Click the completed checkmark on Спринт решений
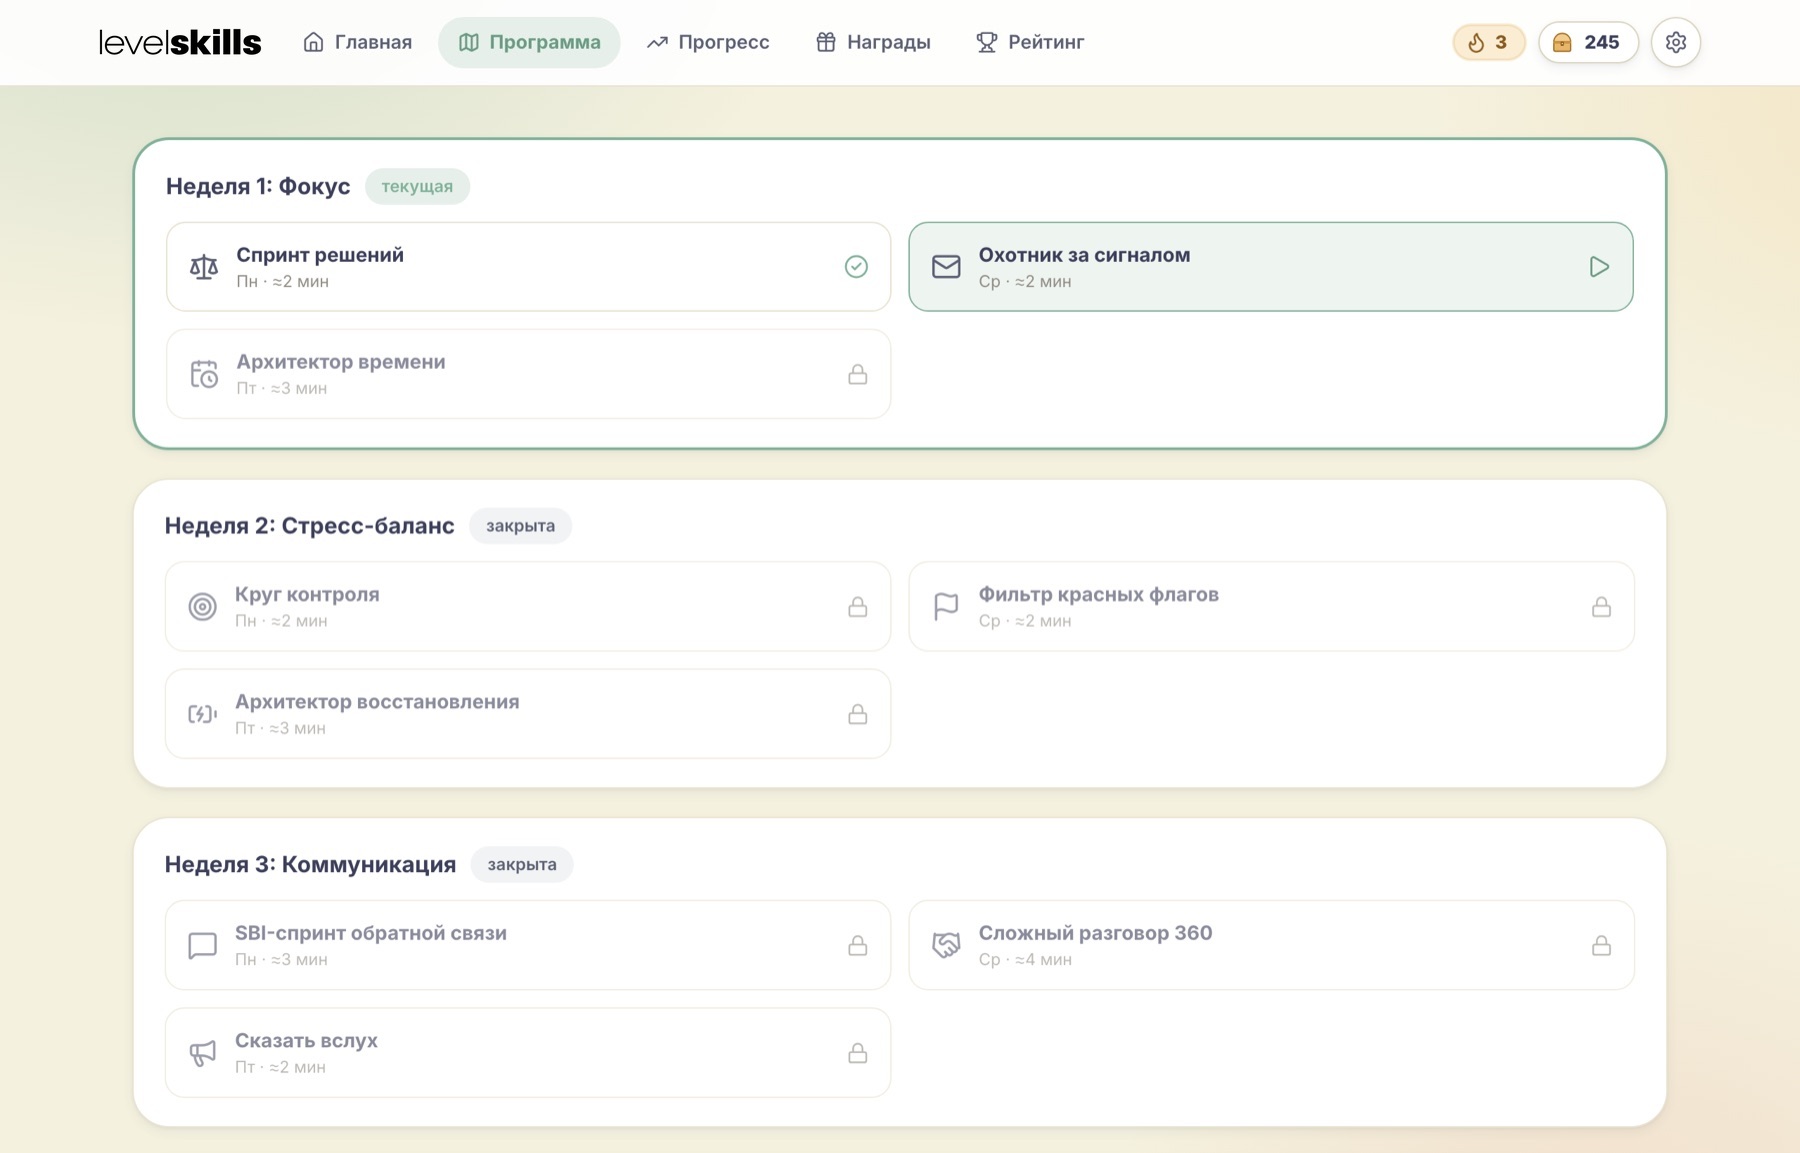This screenshot has height=1153, width=1800. tap(856, 267)
